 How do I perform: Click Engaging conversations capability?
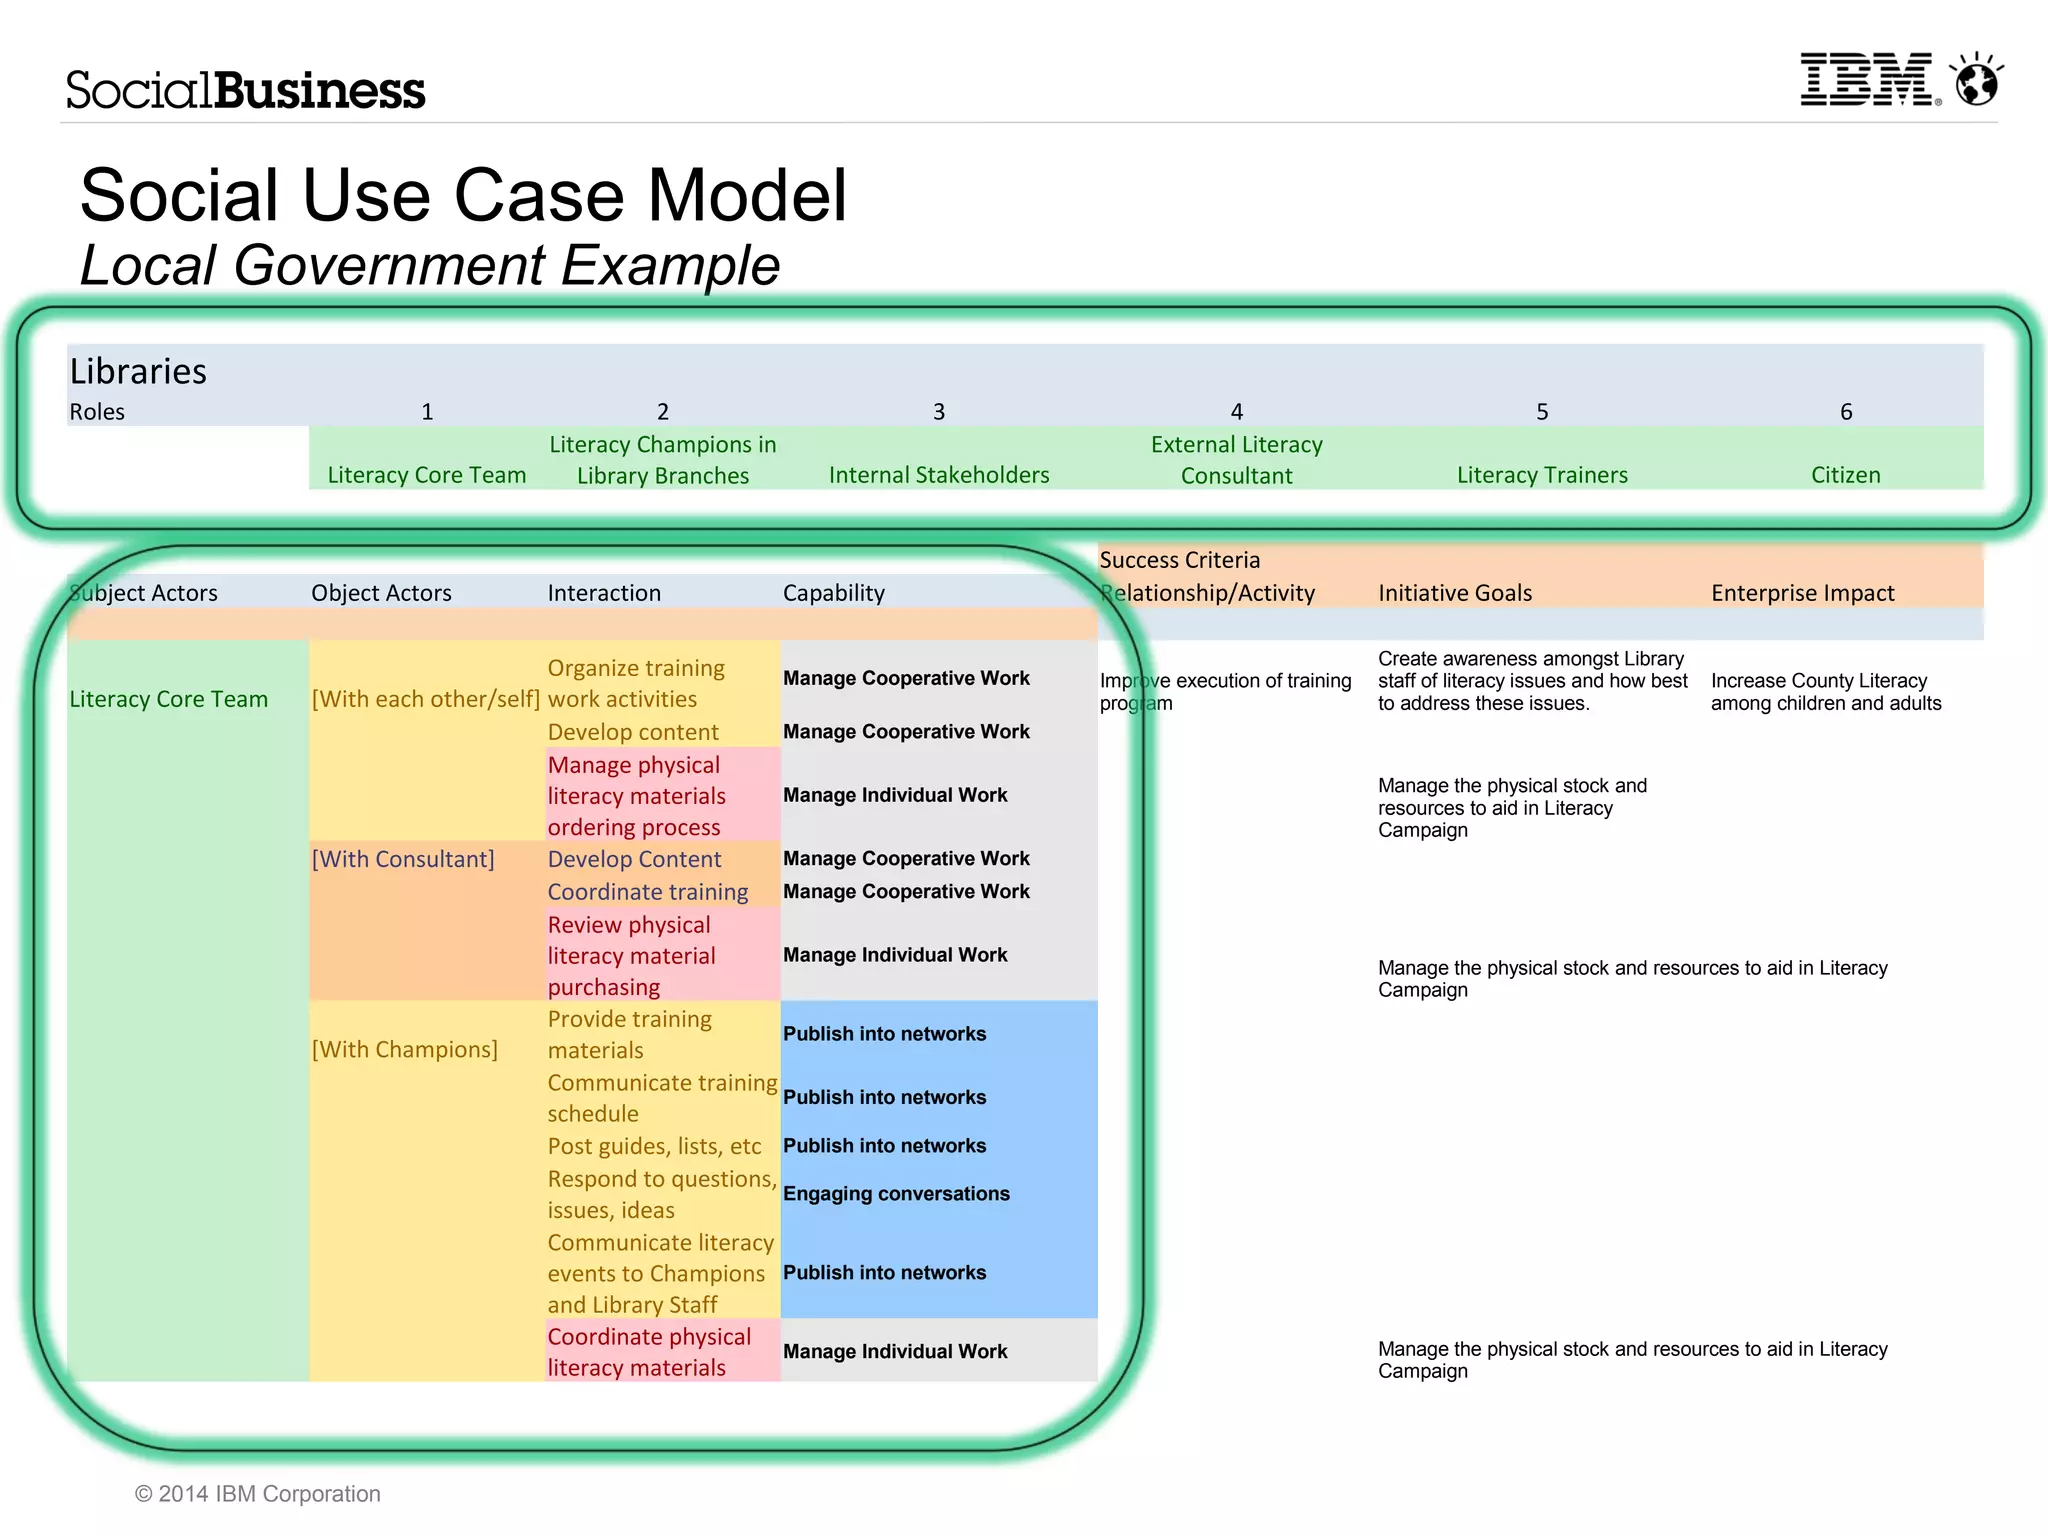[896, 1194]
